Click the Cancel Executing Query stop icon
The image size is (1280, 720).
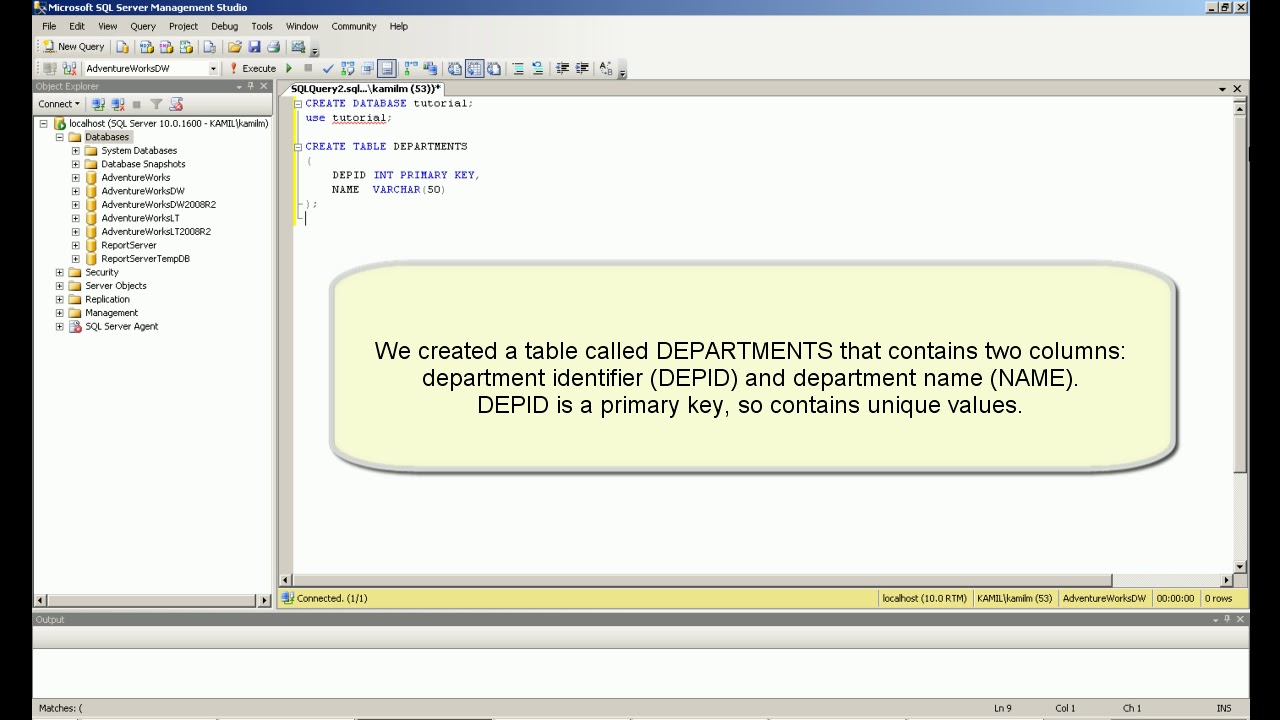(308, 69)
